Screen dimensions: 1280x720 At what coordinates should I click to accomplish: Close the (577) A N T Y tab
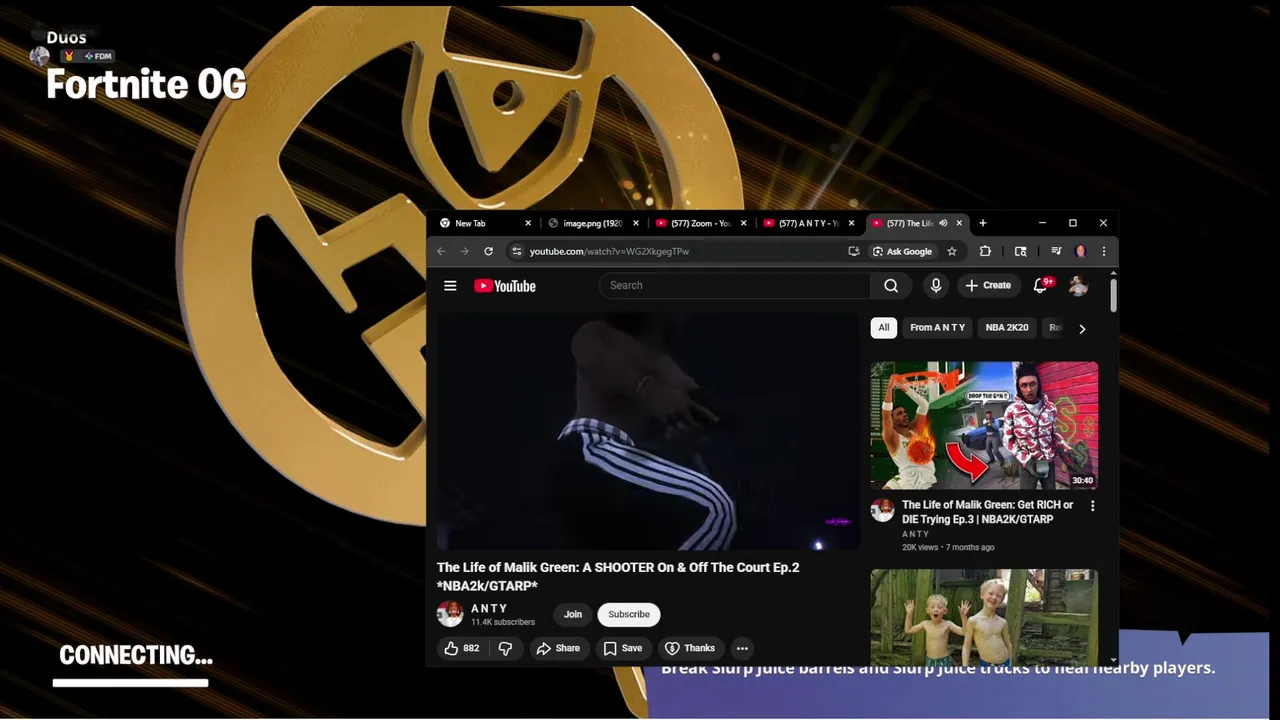click(x=851, y=223)
